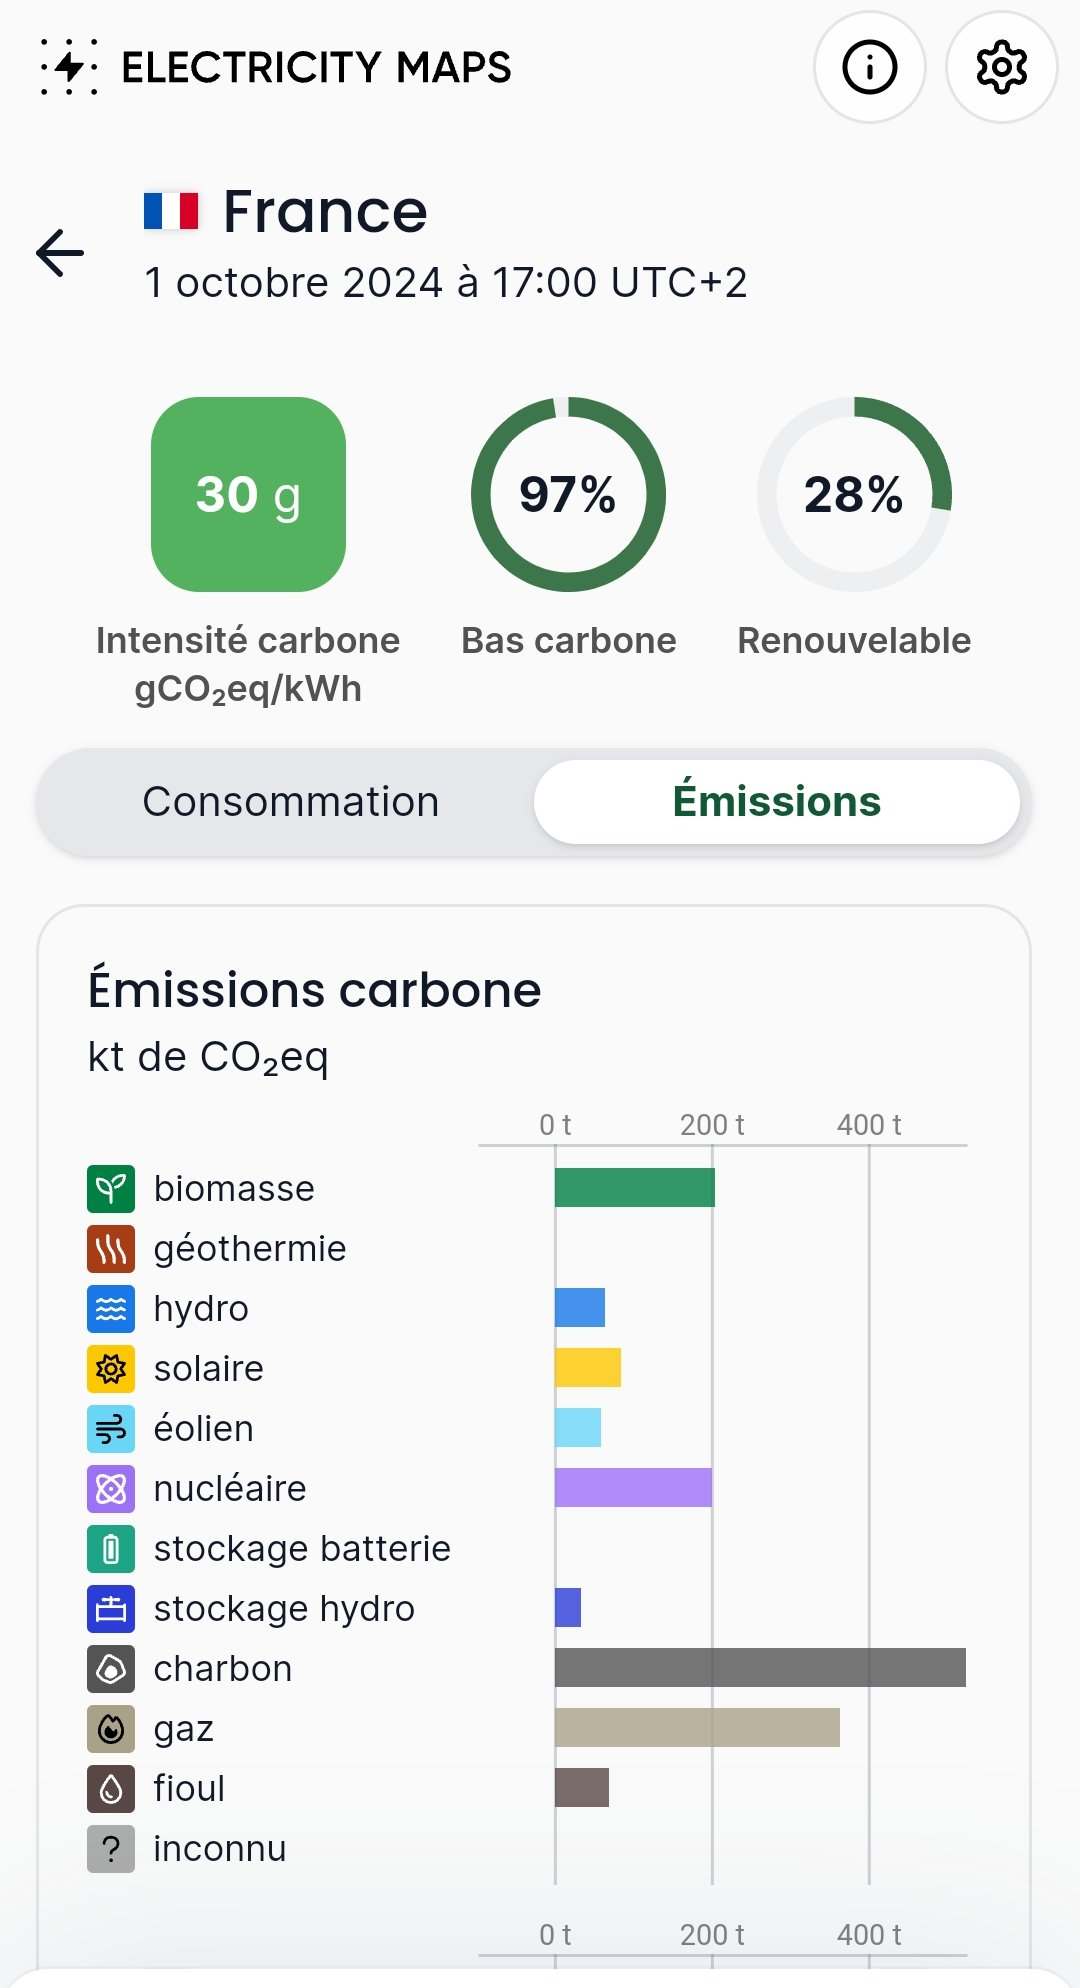This screenshot has width=1080, height=1988.
Task: Click the 28% Renouvelable gauge
Action: click(x=854, y=494)
